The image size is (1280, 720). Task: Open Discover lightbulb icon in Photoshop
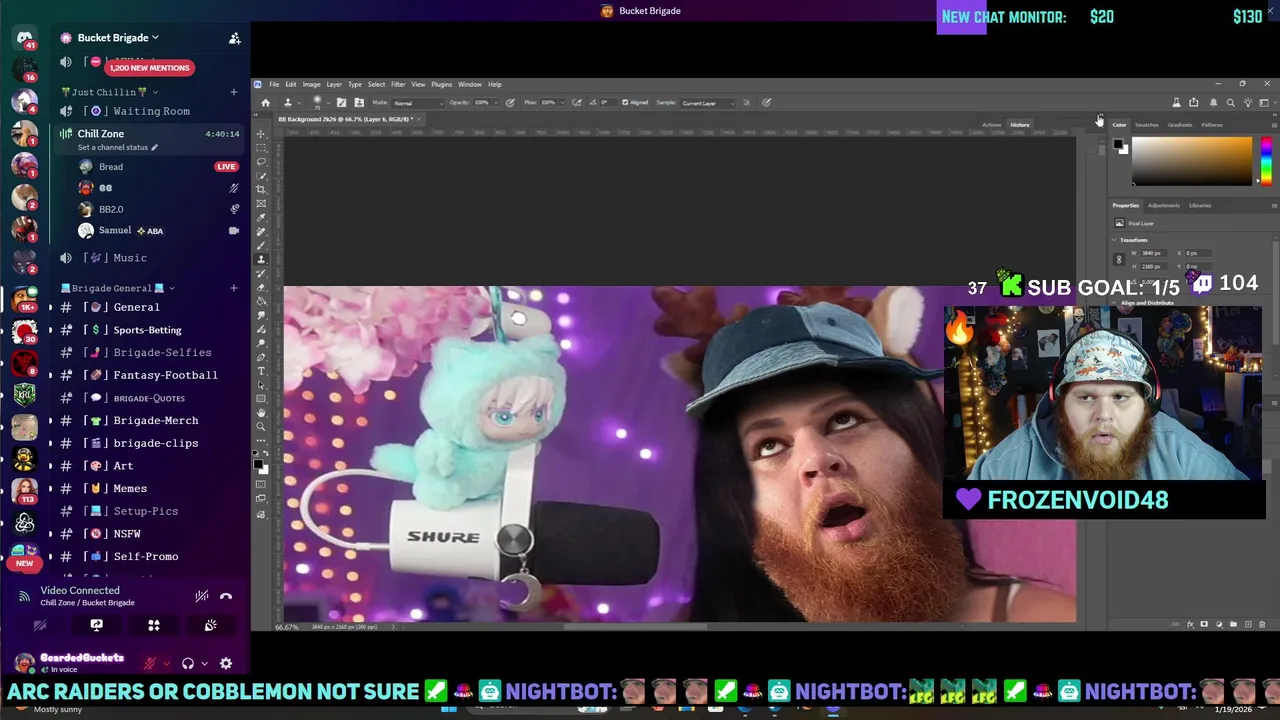click(1248, 102)
